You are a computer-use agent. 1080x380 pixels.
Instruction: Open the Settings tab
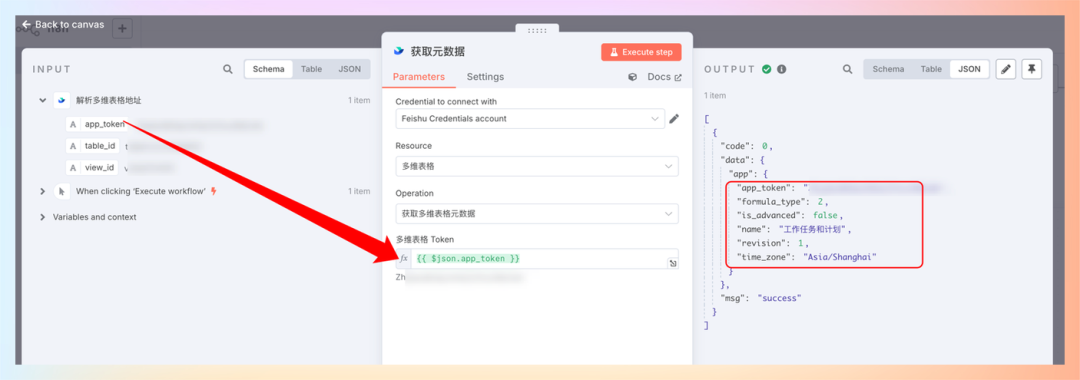485,77
